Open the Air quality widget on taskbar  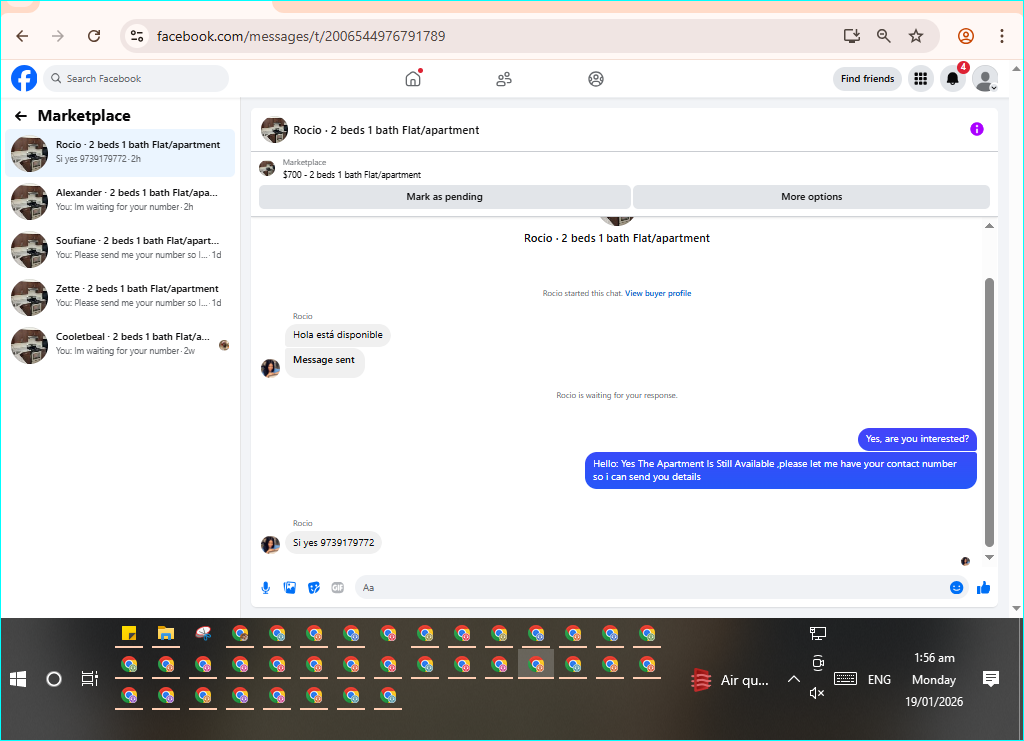tap(730, 680)
